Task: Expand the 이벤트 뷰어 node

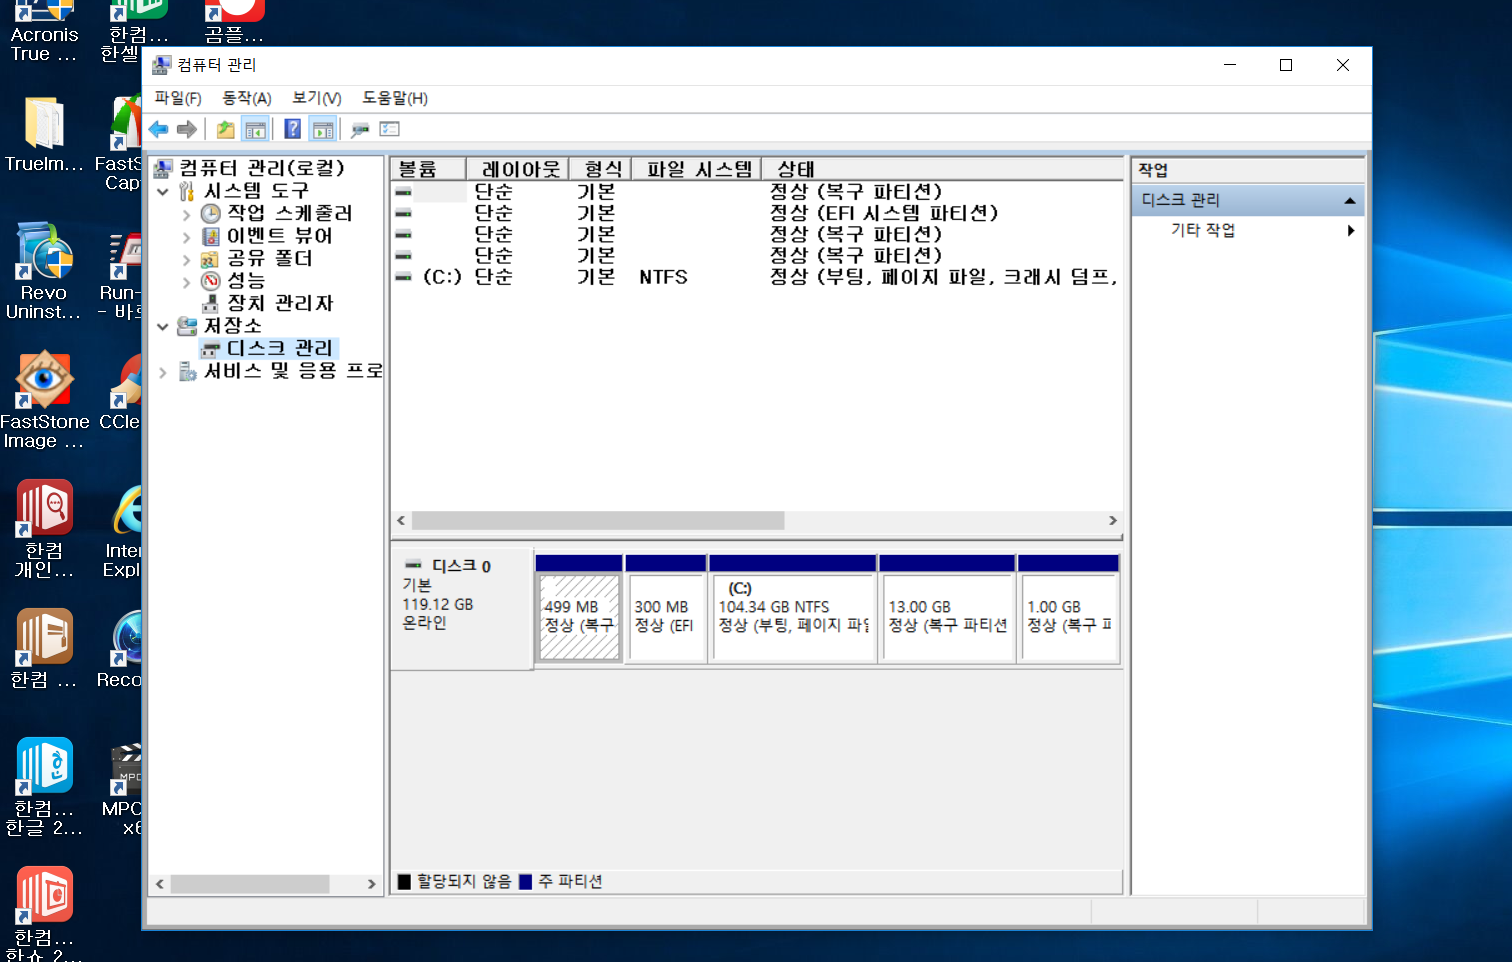Action: point(186,237)
